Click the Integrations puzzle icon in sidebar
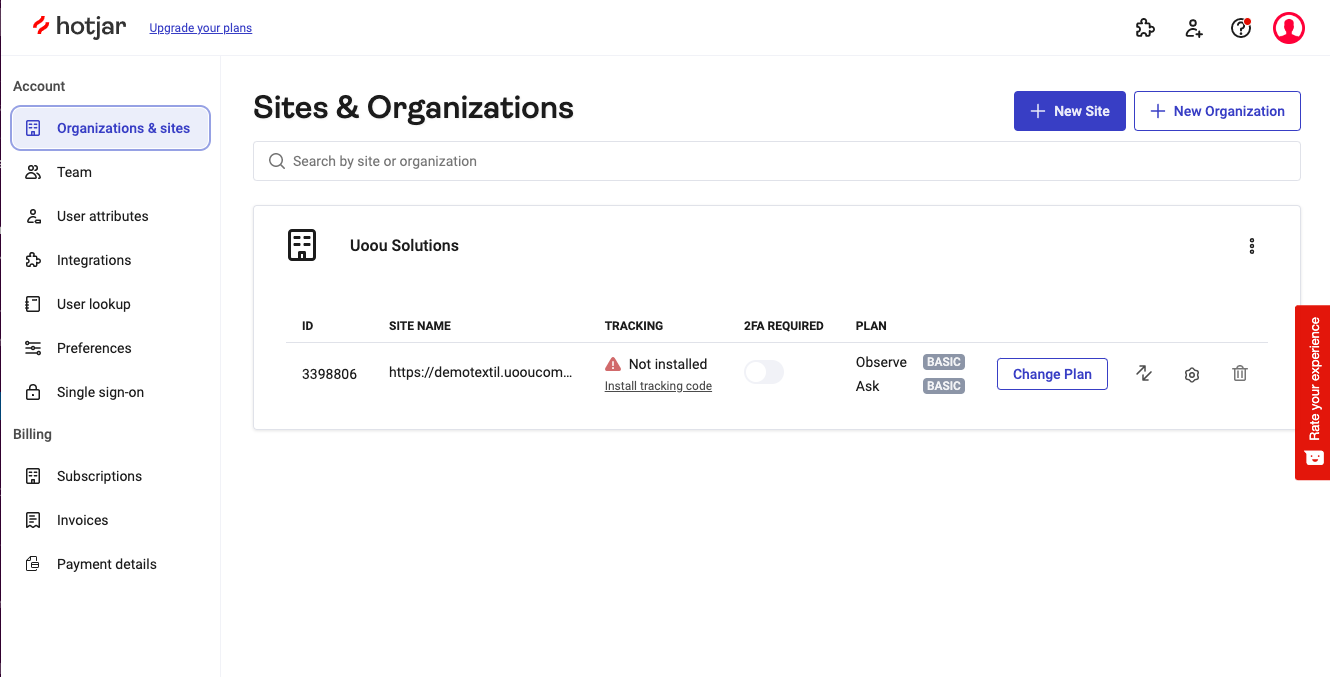1330x677 pixels. 33,260
